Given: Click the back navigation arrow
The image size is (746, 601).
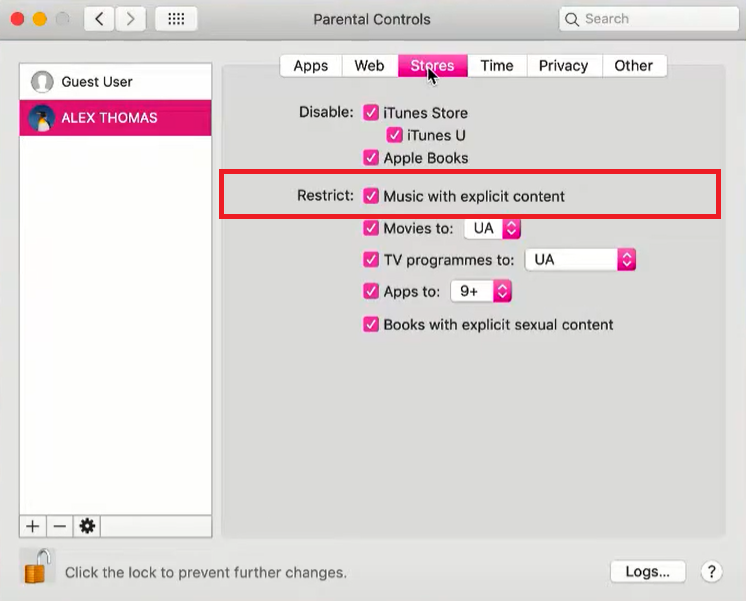Looking at the screenshot, I should (99, 19).
